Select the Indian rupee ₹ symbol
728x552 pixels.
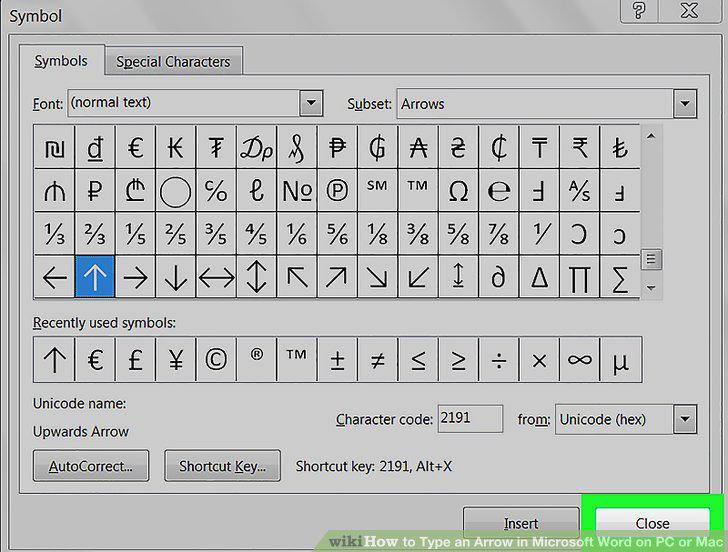[579, 147]
